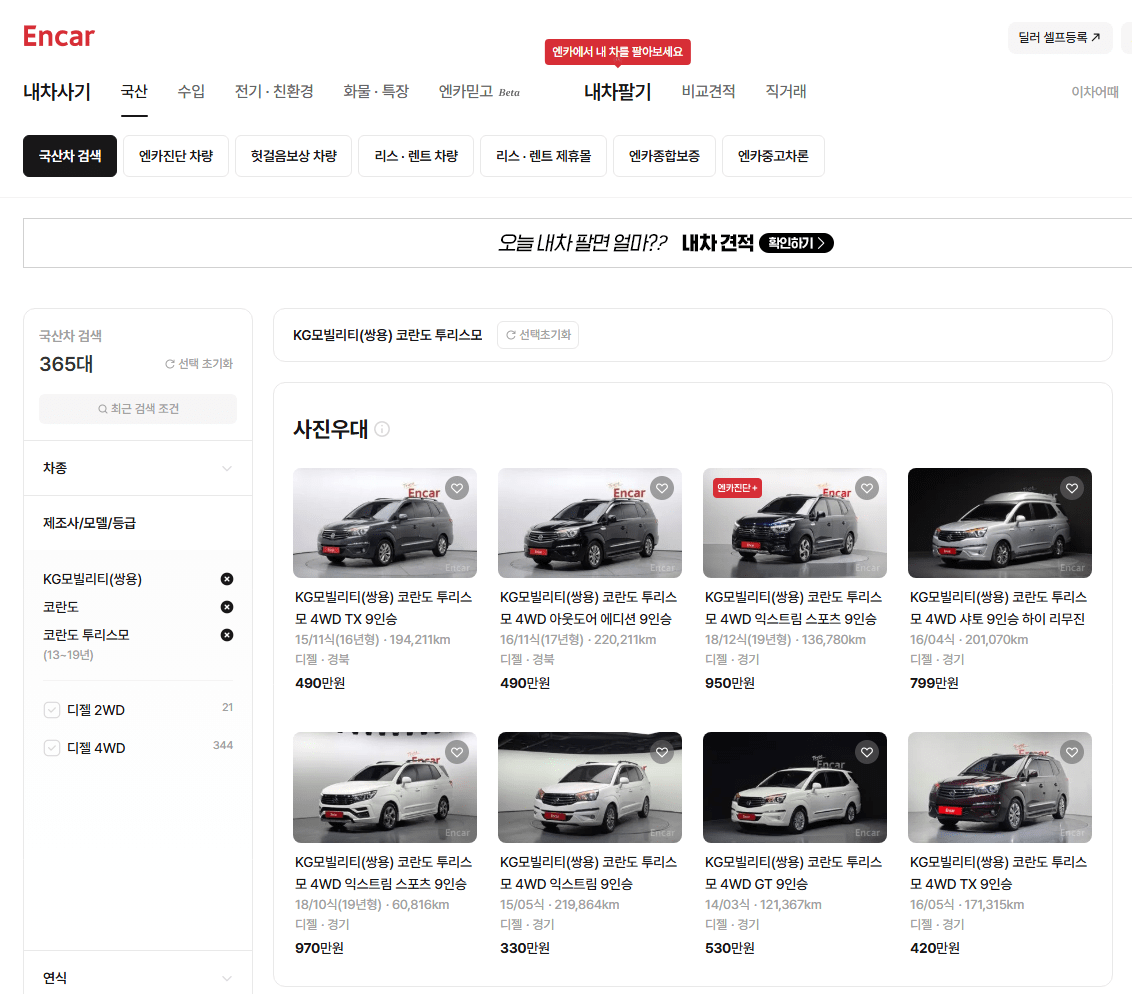
Task: Open the 15/11식 TX 9인승 car photo
Action: (385, 523)
